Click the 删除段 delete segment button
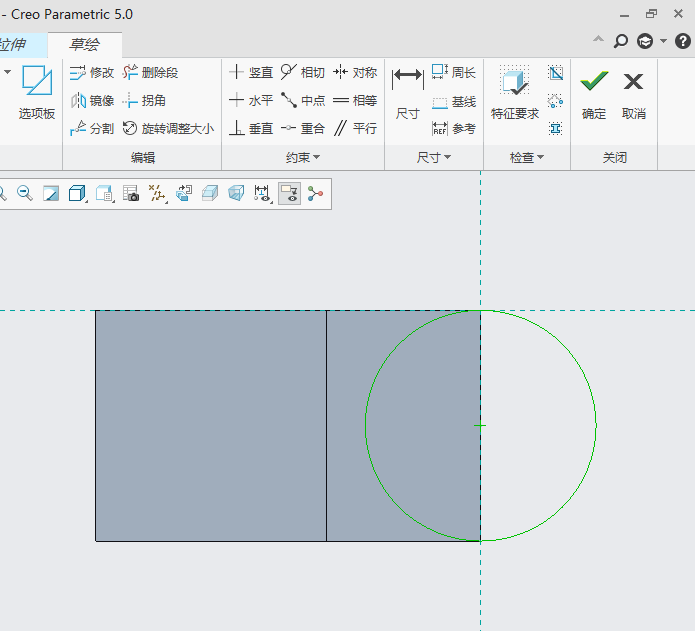This screenshot has width=695, height=631. tap(150, 72)
